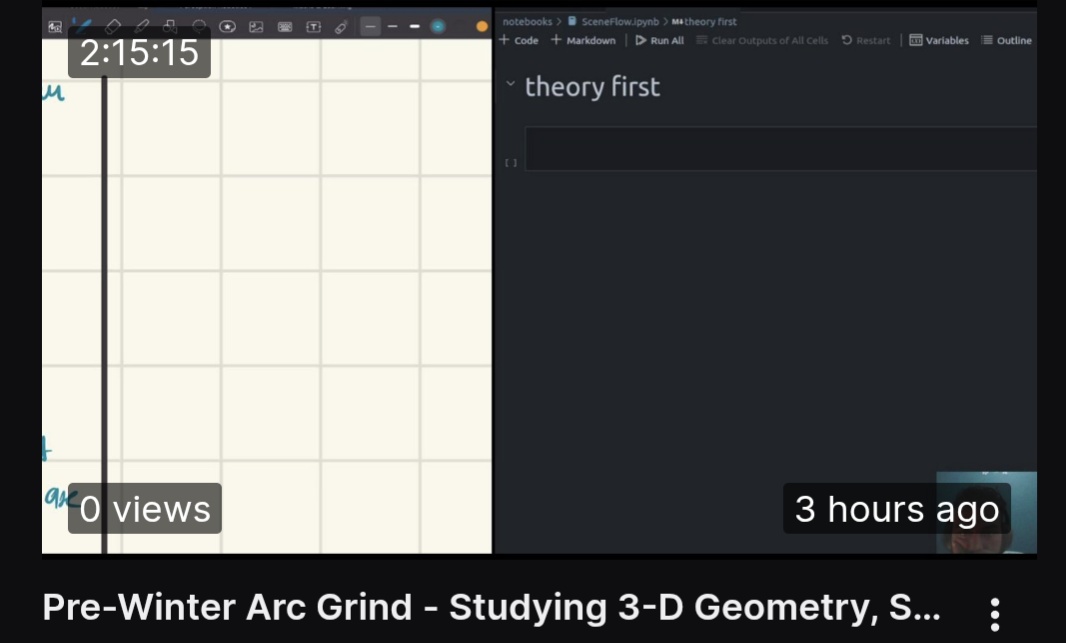
Task: Click the '0 views' badge
Action: (x=145, y=508)
